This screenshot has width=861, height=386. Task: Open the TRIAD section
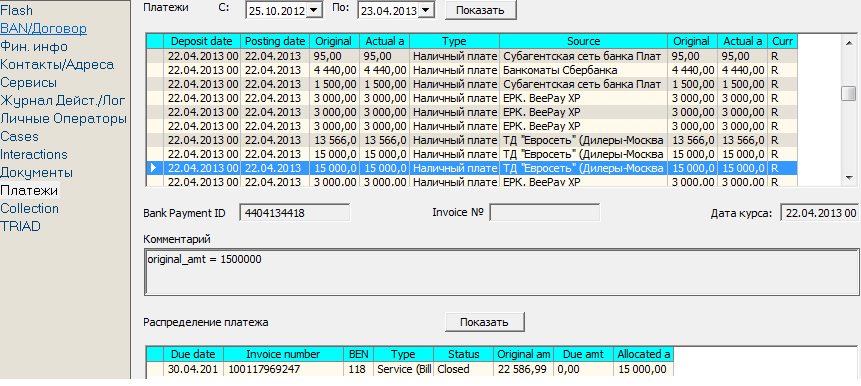point(20,226)
